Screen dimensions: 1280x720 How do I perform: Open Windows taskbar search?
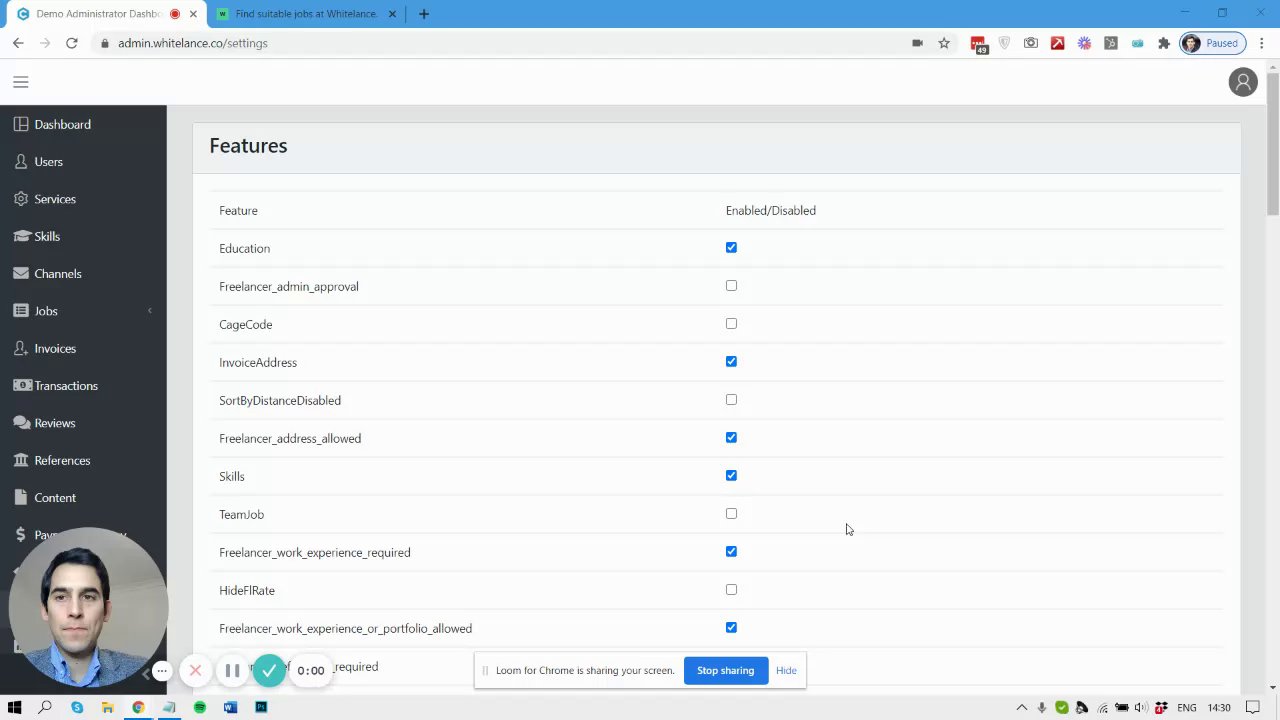click(45, 707)
